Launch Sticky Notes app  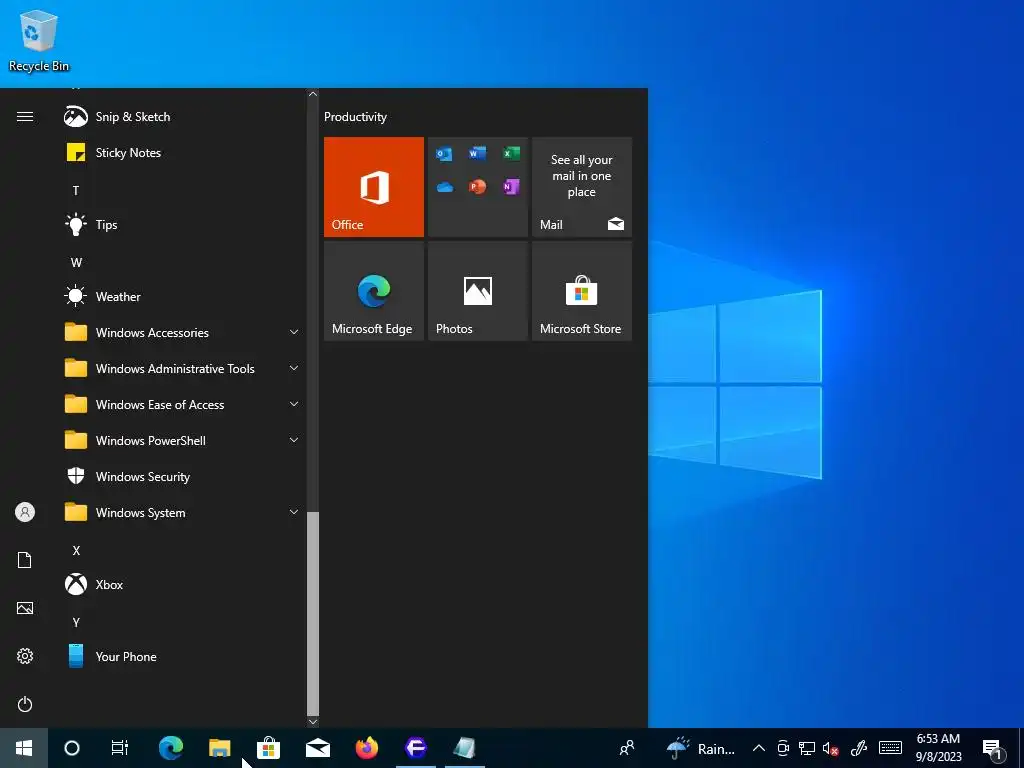click(x=183, y=153)
